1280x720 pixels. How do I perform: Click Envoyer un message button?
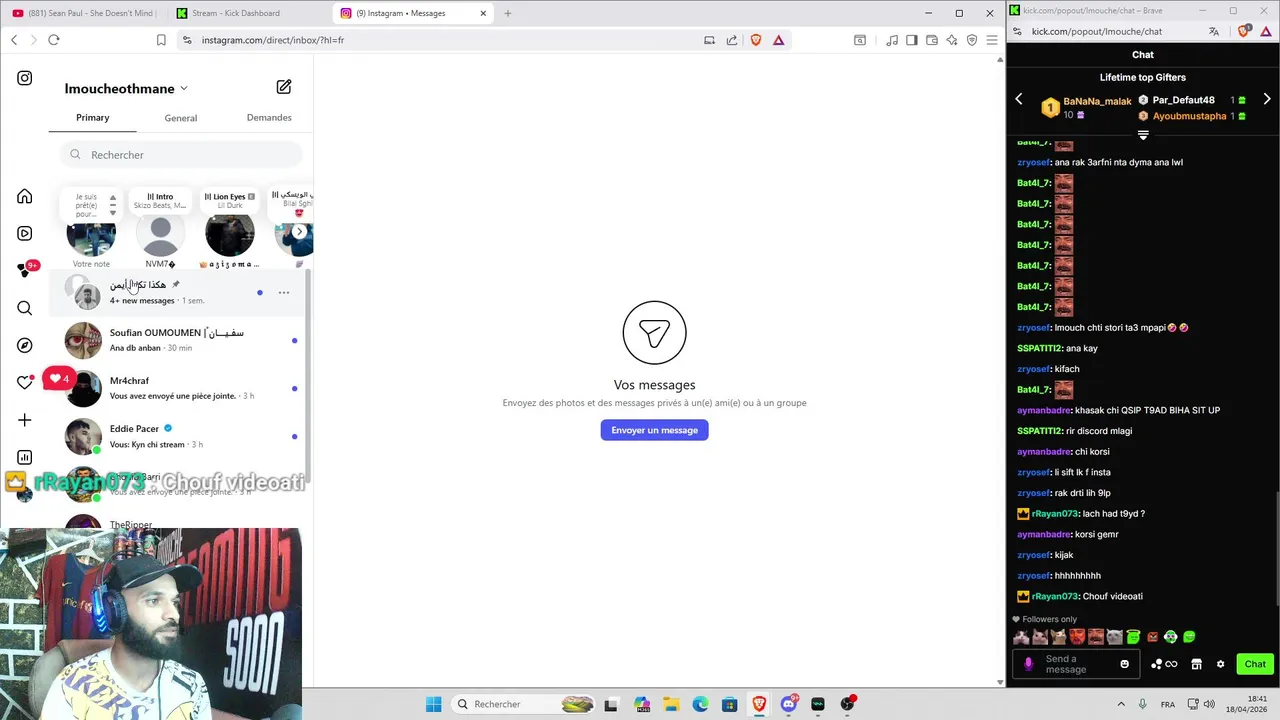655,430
